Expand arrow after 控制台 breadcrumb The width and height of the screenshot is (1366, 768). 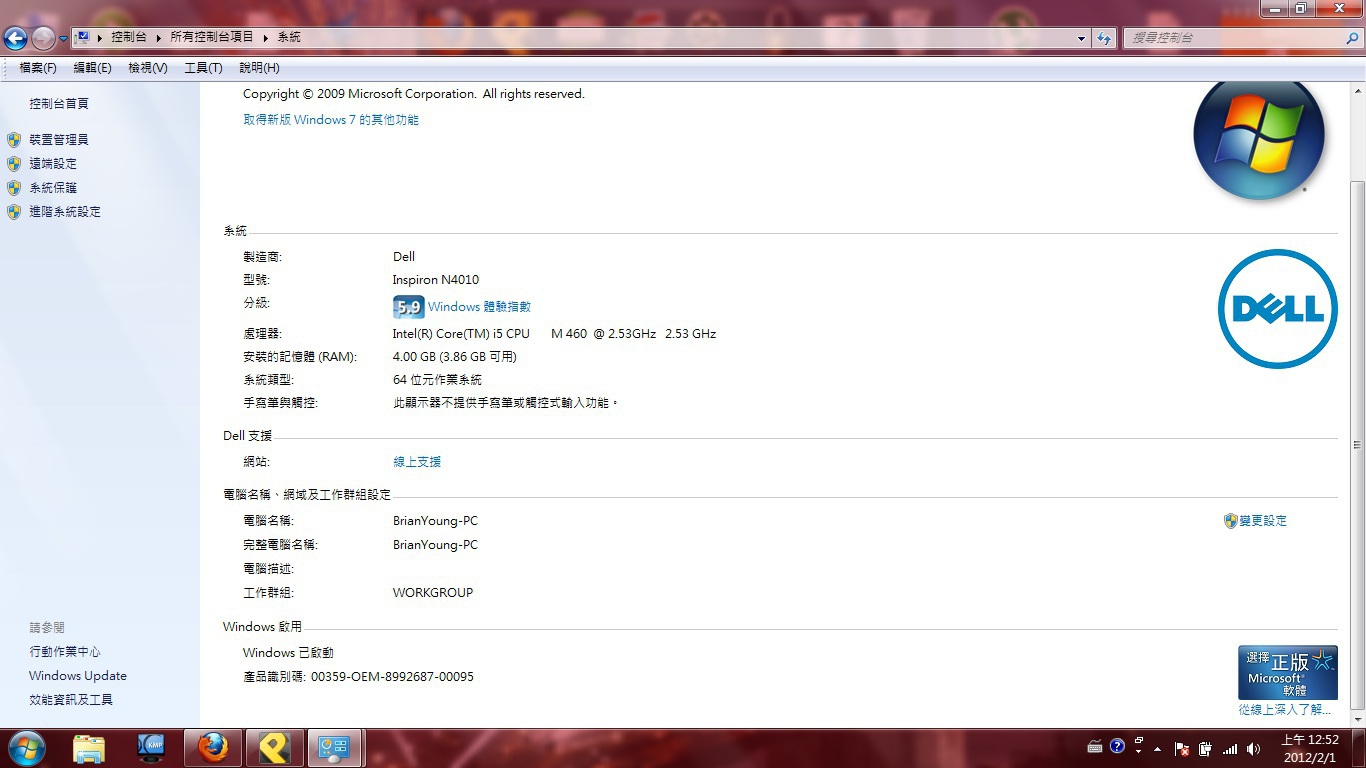coord(159,37)
